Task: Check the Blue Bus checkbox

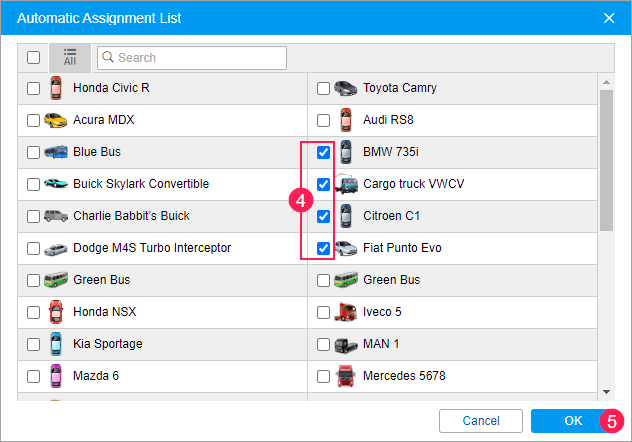Action: click(x=33, y=152)
